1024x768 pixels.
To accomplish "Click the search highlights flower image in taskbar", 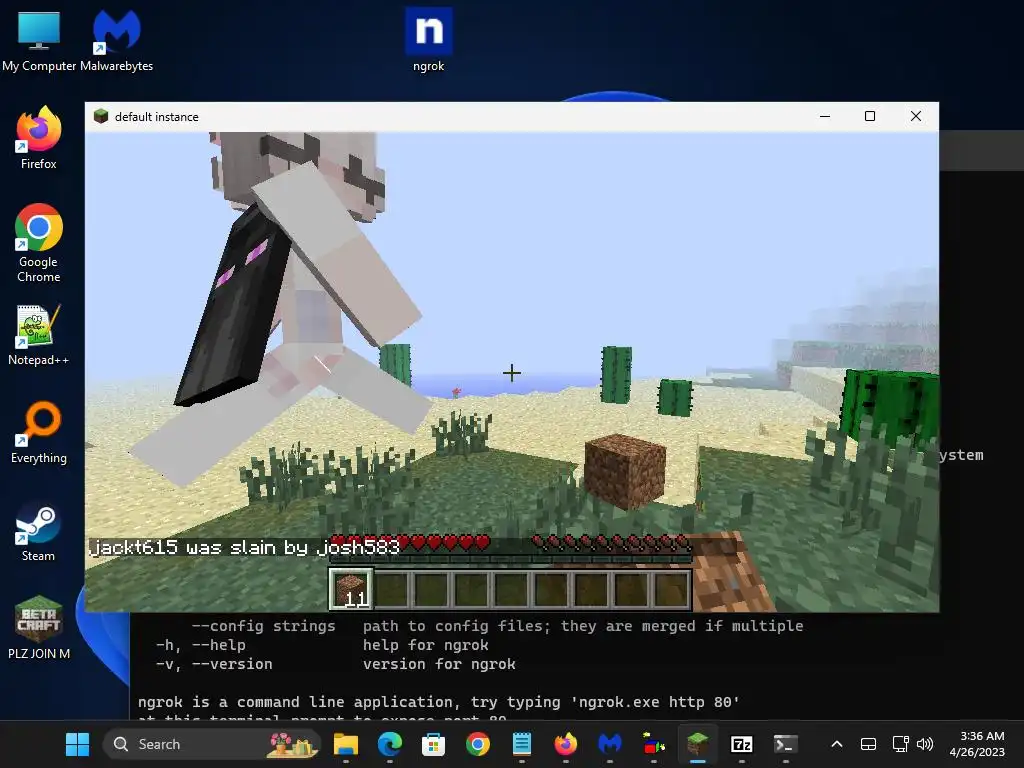I will (292, 744).
